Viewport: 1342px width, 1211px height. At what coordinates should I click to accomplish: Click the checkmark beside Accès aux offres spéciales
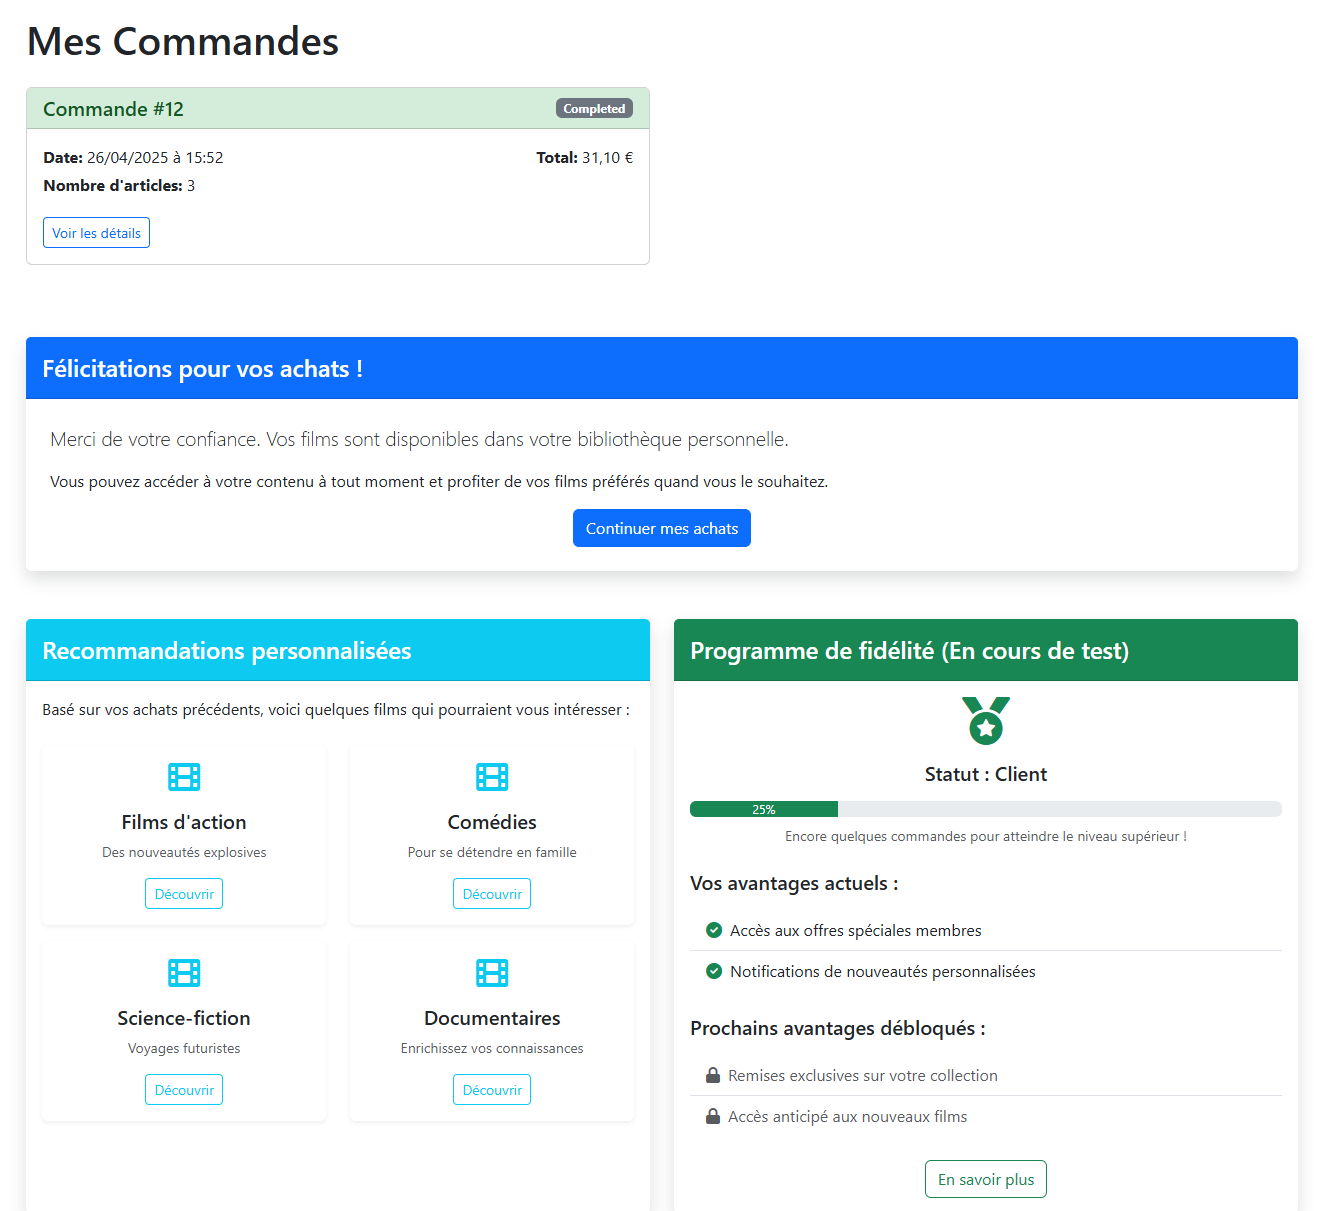713,930
